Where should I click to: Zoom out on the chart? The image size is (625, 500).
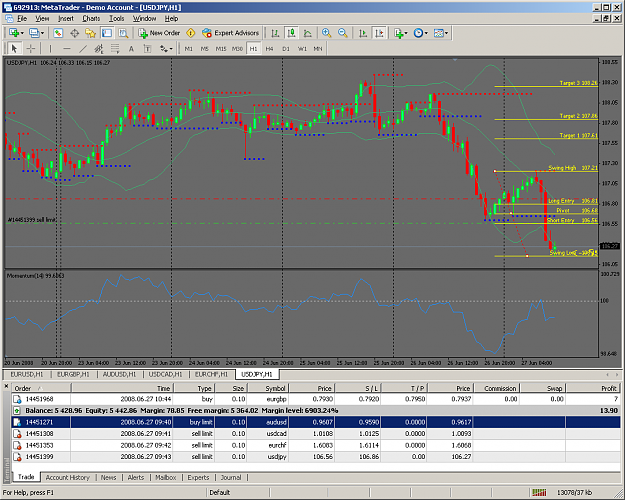pos(343,33)
